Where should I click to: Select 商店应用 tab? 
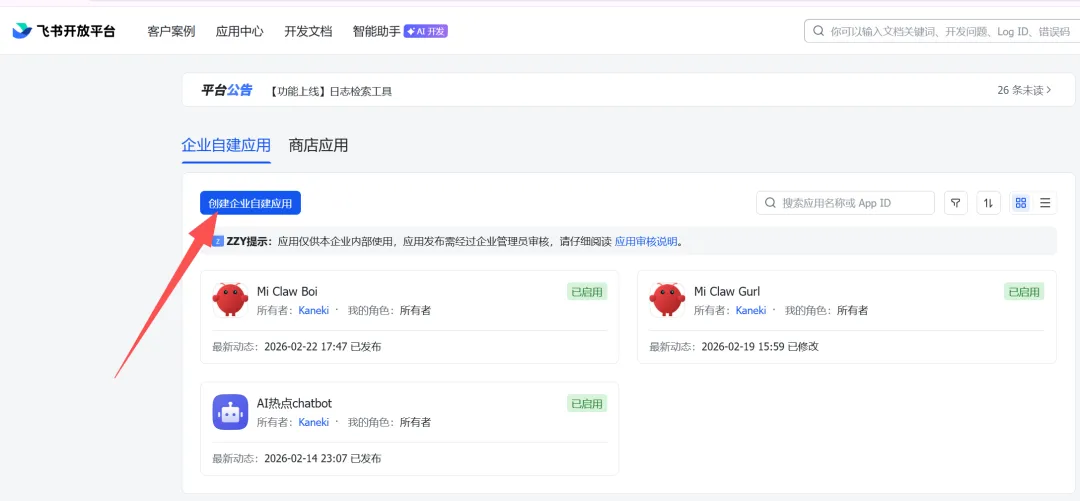coord(318,145)
